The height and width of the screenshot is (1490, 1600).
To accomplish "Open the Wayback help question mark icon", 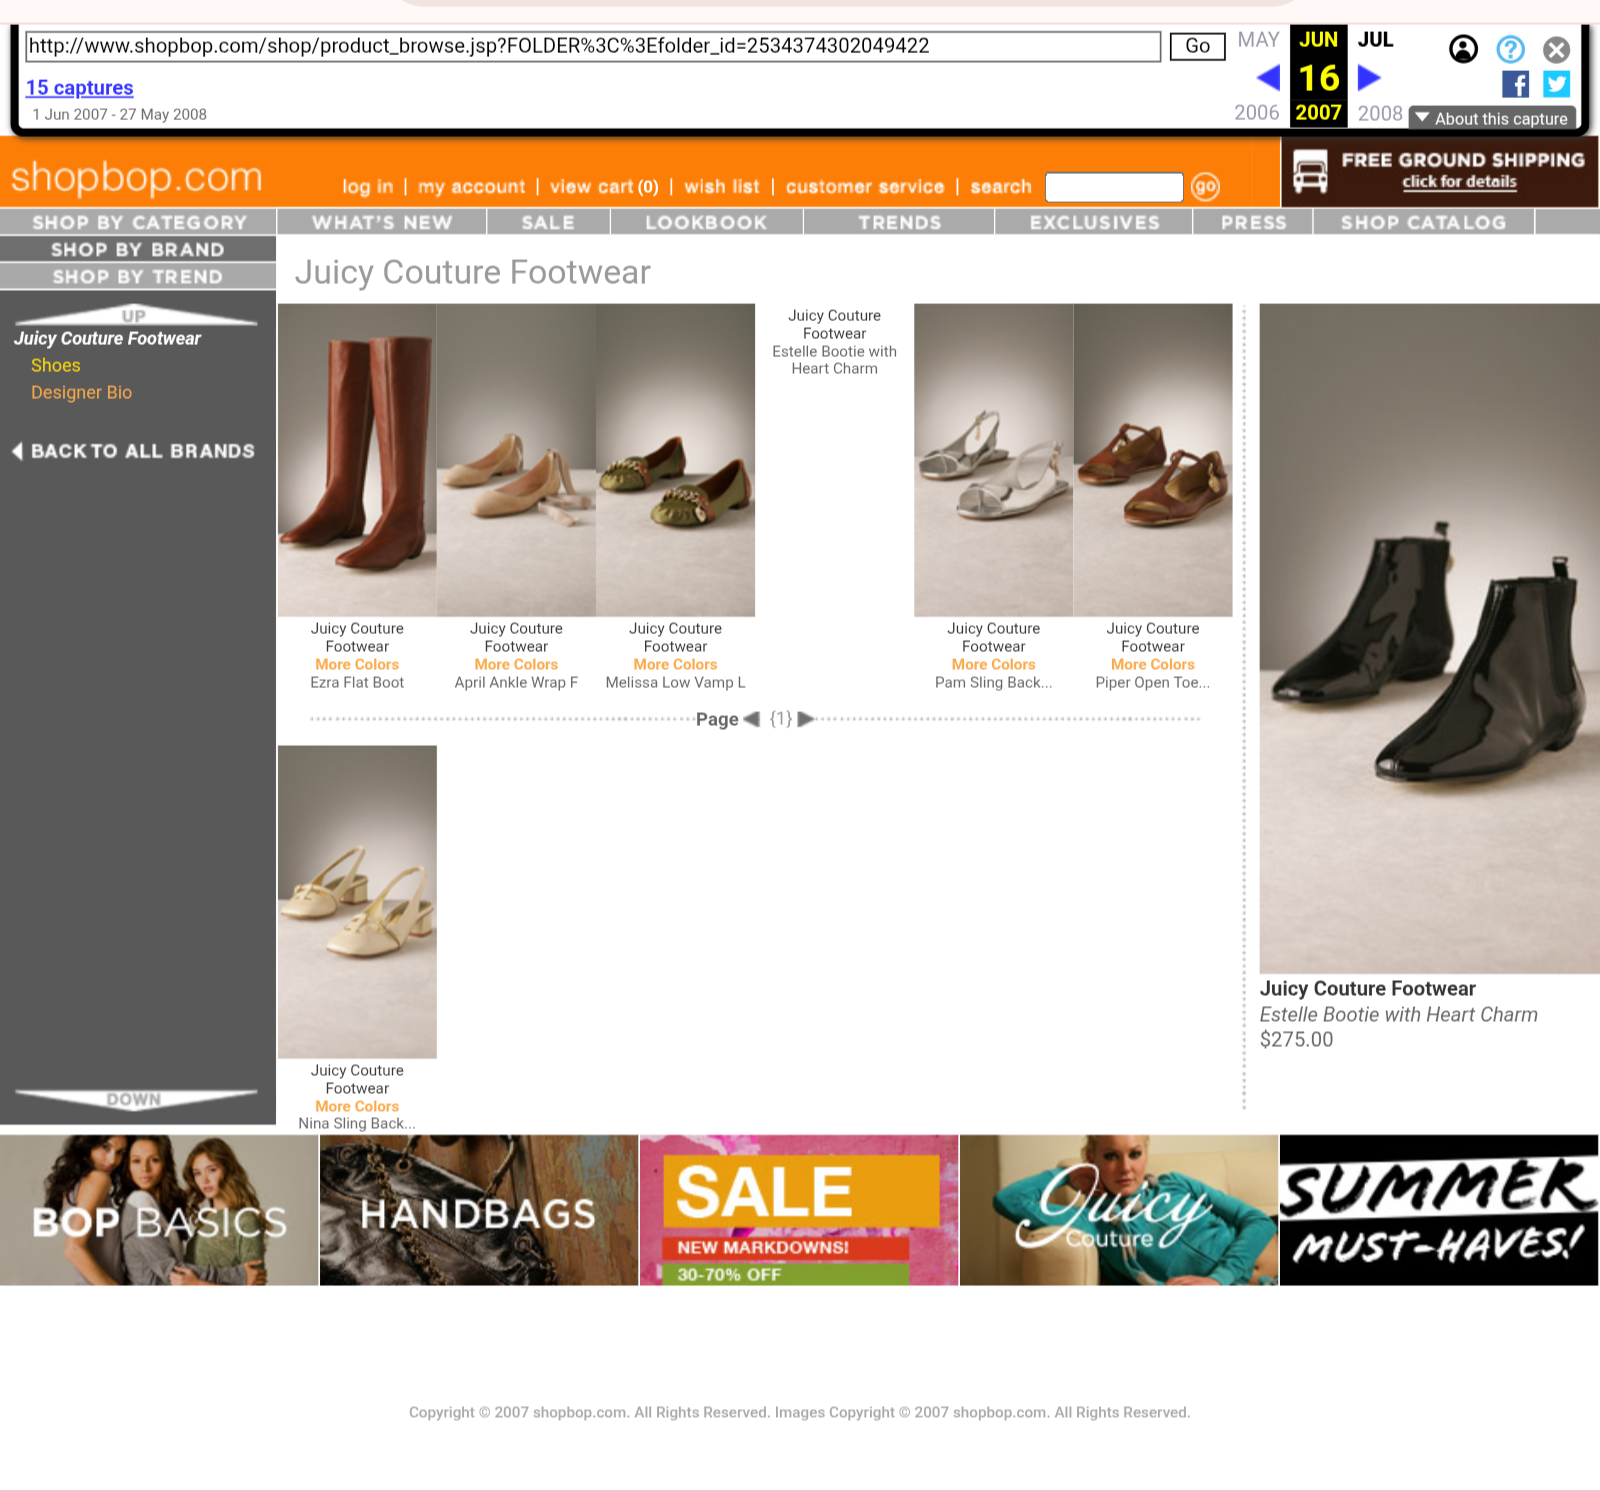I will (1510, 49).
